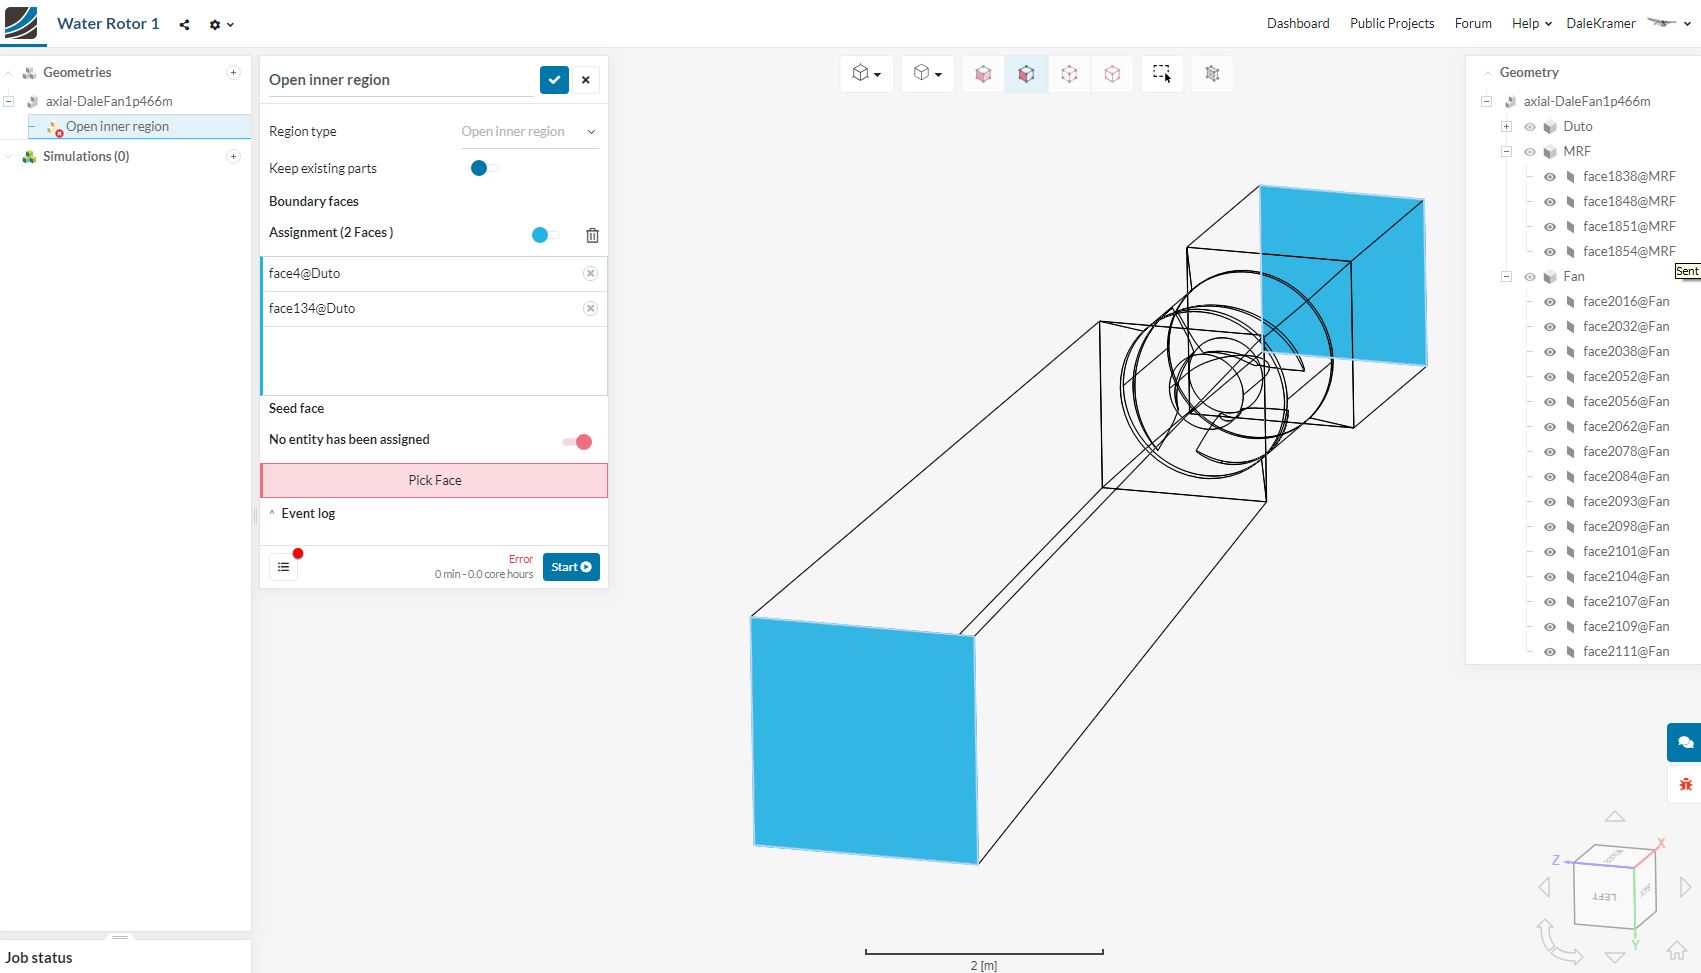Click the grayed-out mesh cube toolbar icon
Image resolution: width=1701 pixels, height=973 pixels.
tap(1212, 74)
